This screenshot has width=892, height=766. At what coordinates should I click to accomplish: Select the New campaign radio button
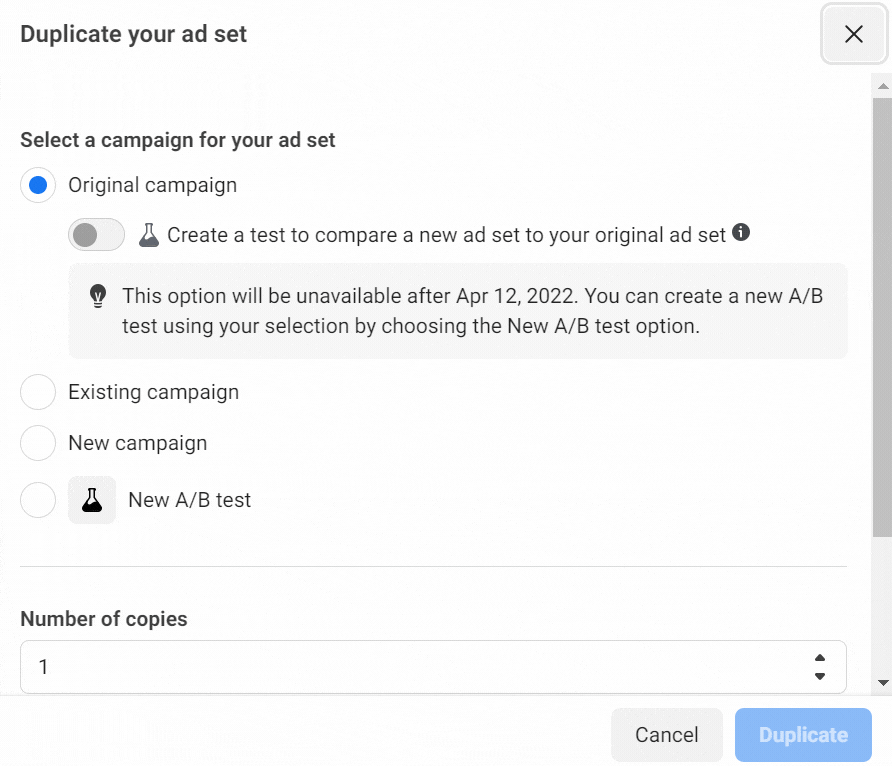[38, 443]
